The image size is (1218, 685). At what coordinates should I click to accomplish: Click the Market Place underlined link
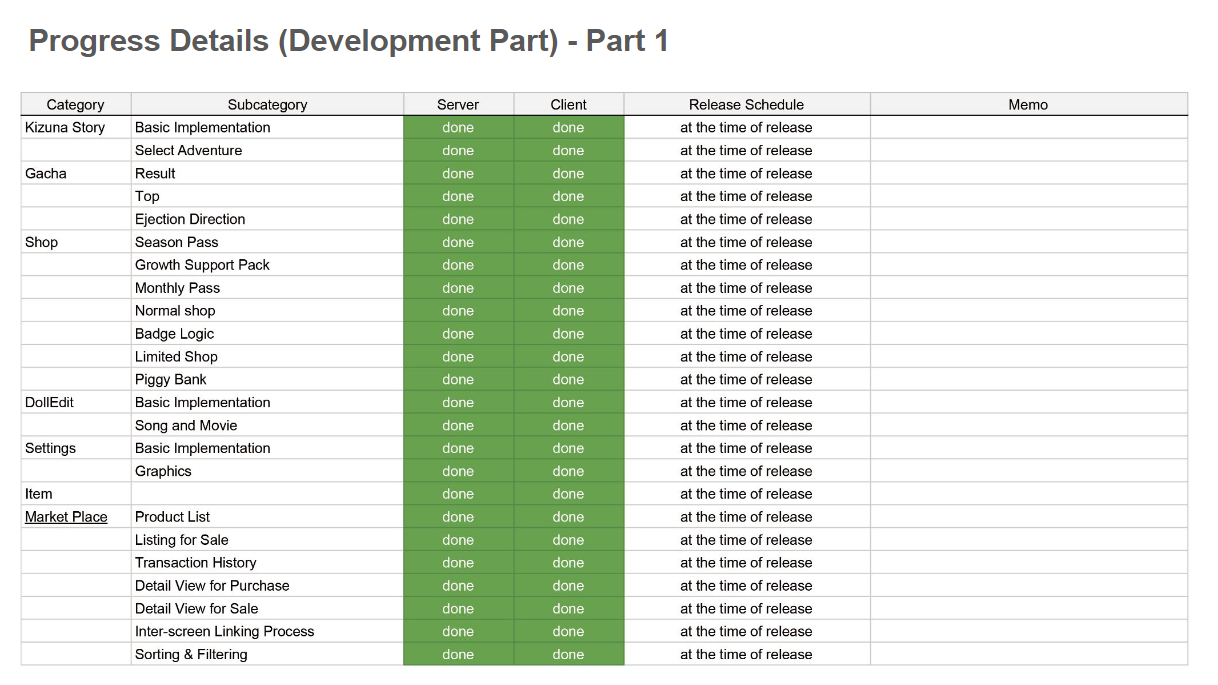pyautogui.click(x=66, y=517)
